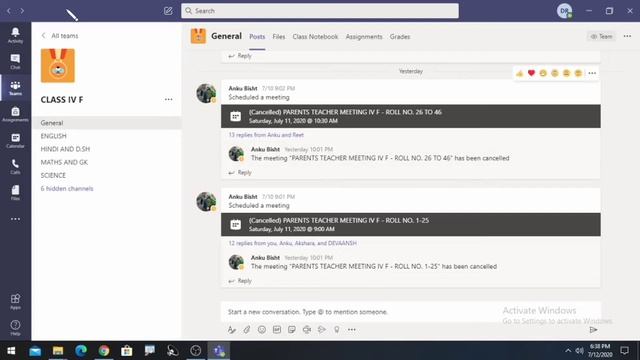Insert a GIF
The height and width of the screenshot is (360, 640).
277,329
